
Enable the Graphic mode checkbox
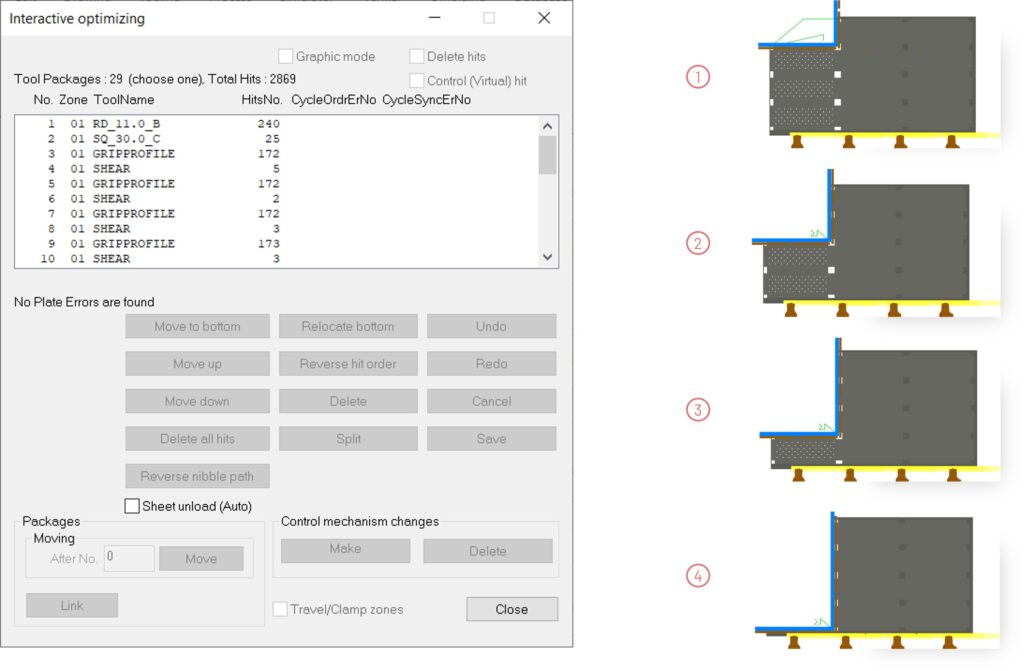286,57
